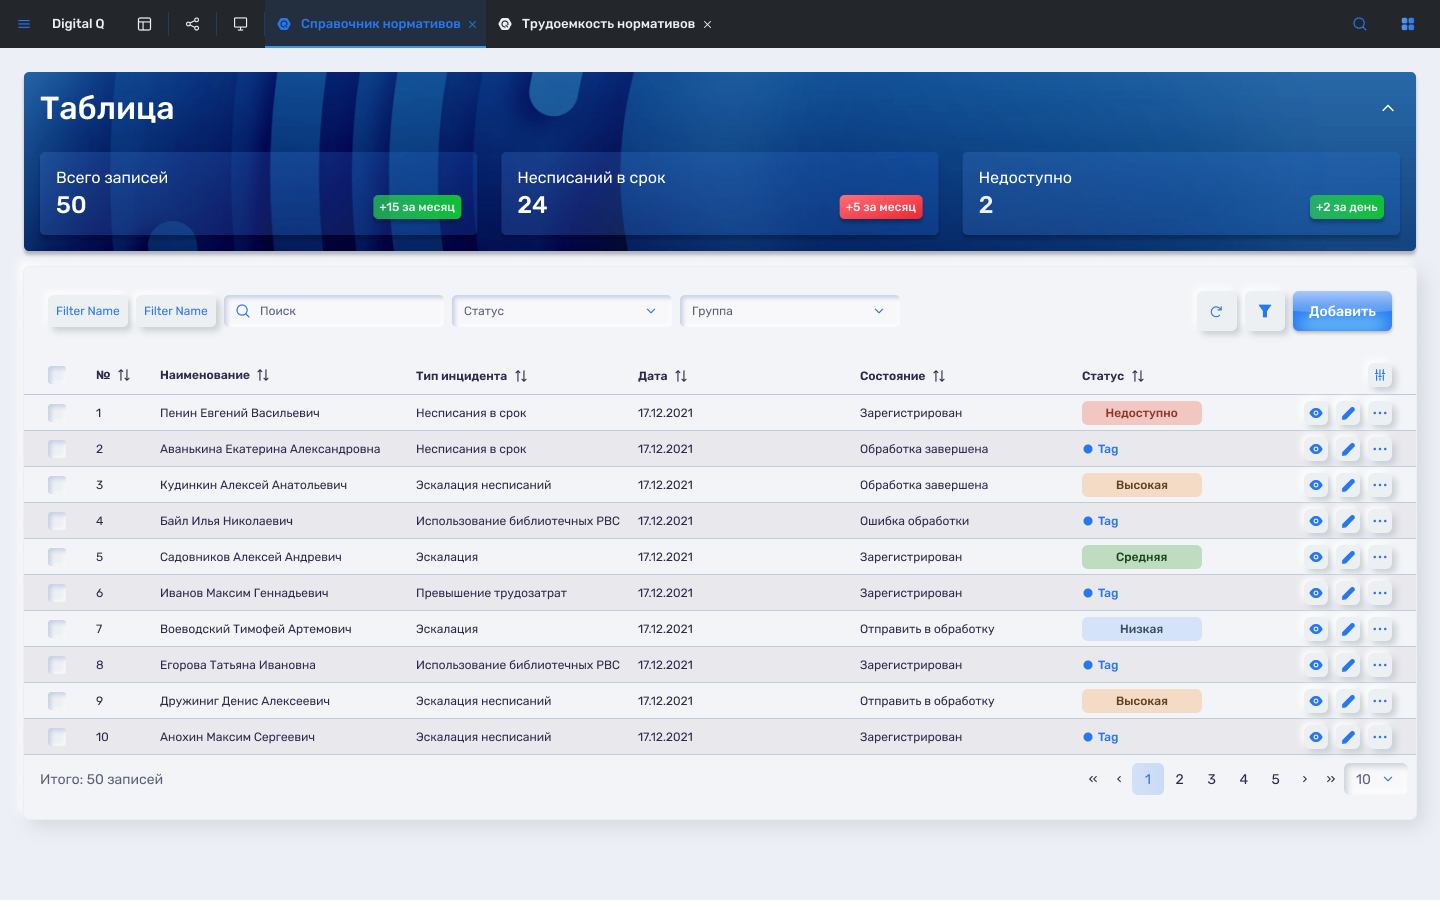Open column settings icon in table header
The height and width of the screenshot is (900, 1440).
pyautogui.click(x=1380, y=375)
